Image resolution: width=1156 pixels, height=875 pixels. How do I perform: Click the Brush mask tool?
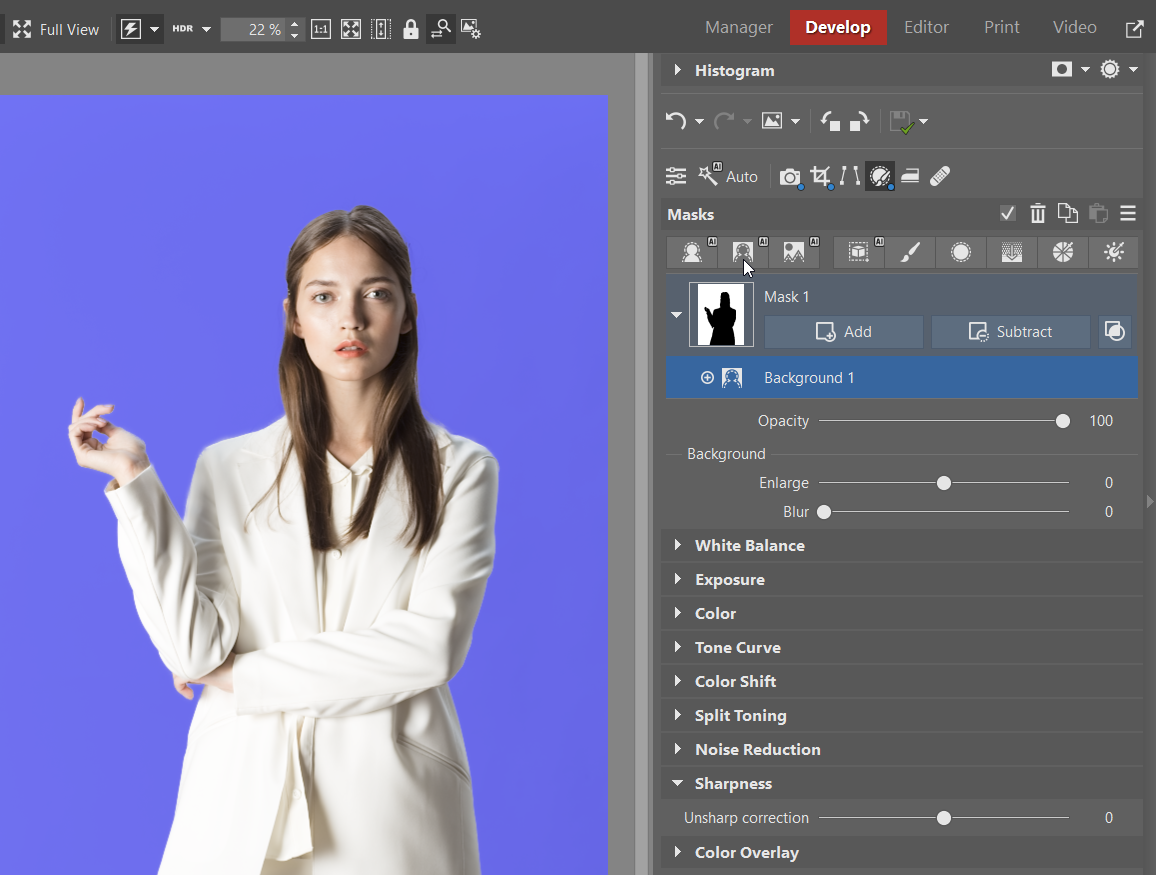[x=910, y=253]
